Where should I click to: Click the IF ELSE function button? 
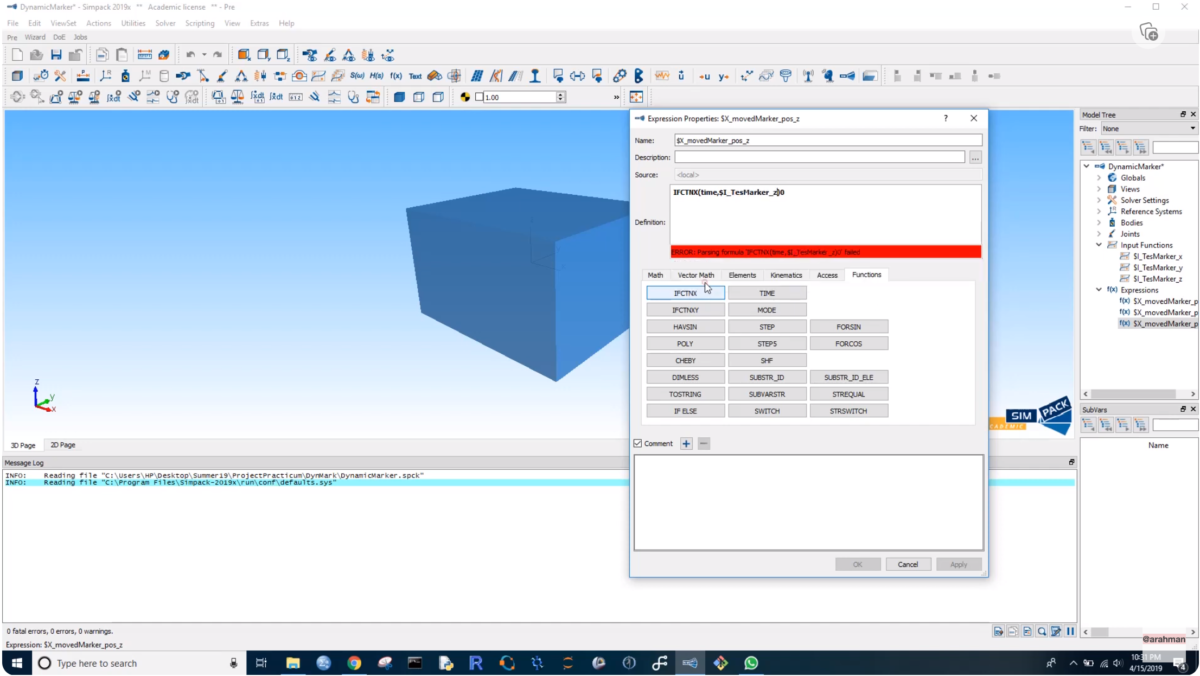point(686,411)
